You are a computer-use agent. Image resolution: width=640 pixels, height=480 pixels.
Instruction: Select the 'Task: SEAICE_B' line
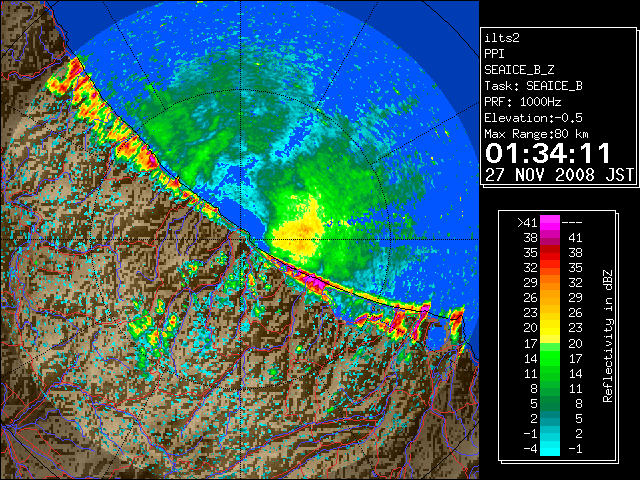[x=533, y=86]
